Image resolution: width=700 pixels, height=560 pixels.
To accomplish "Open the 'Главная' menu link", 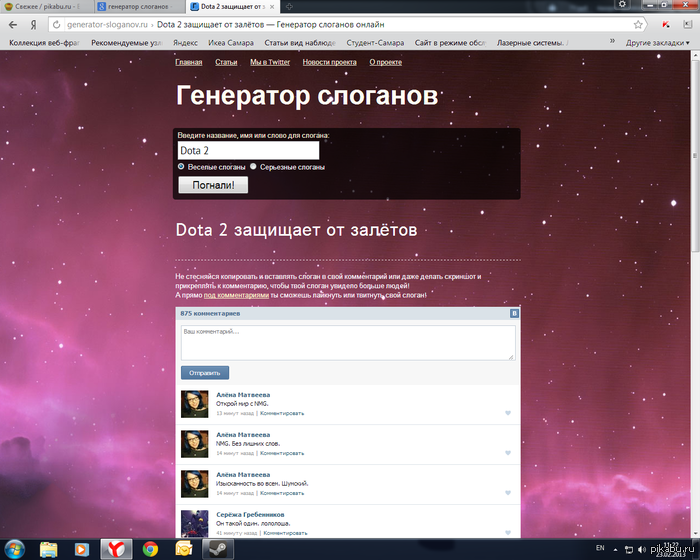I will coord(188,62).
